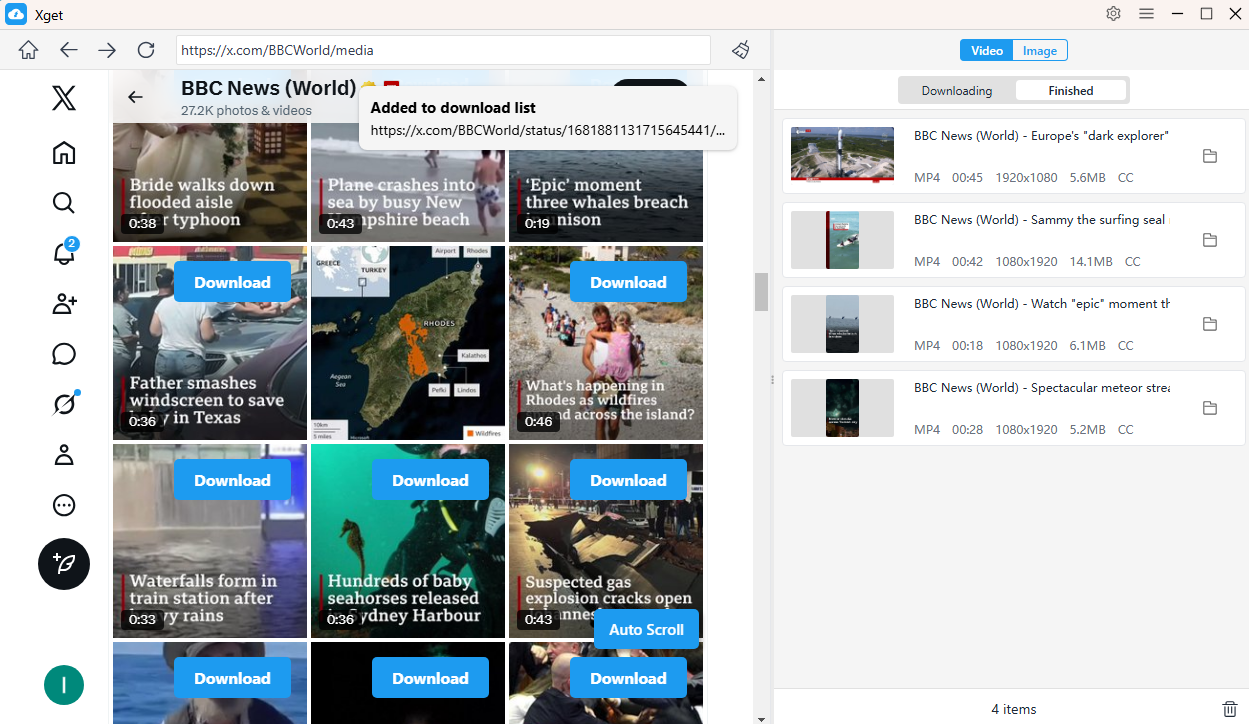Switch to Video mode
Viewport: 1249px width, 724px height.
tap(987, 51)
